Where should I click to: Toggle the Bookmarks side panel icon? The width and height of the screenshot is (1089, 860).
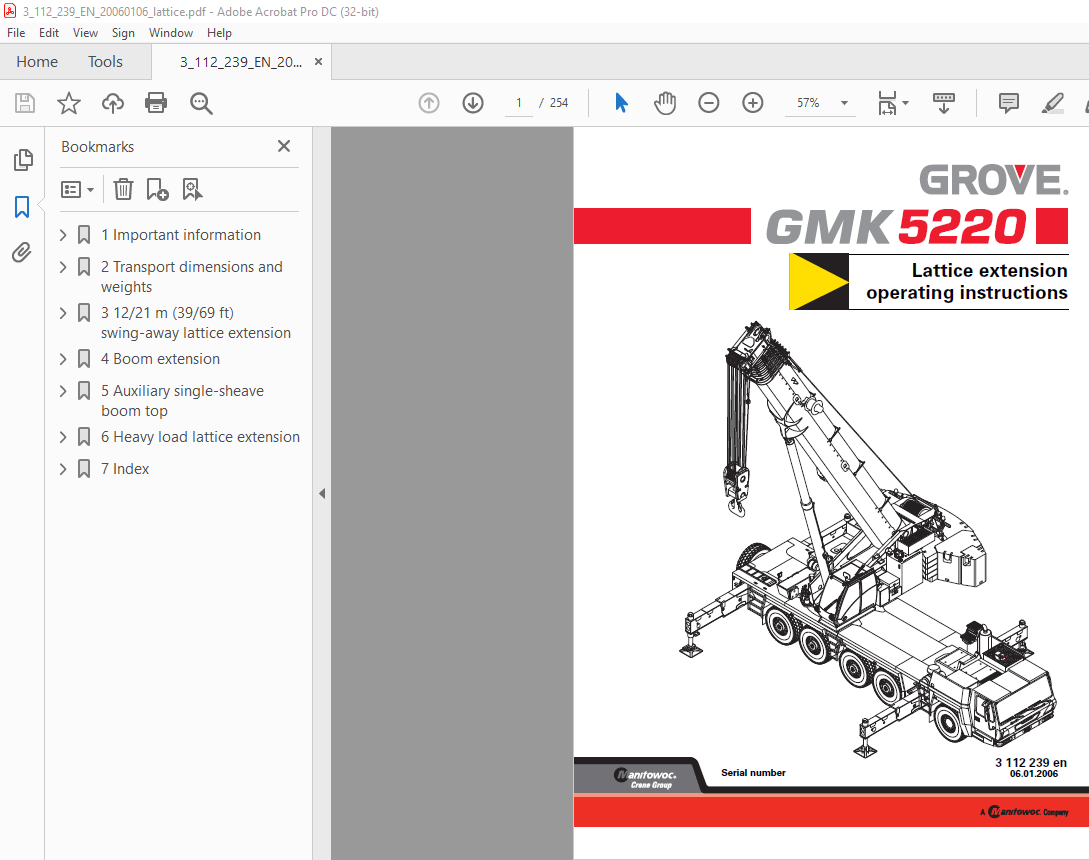coord(22,206)
